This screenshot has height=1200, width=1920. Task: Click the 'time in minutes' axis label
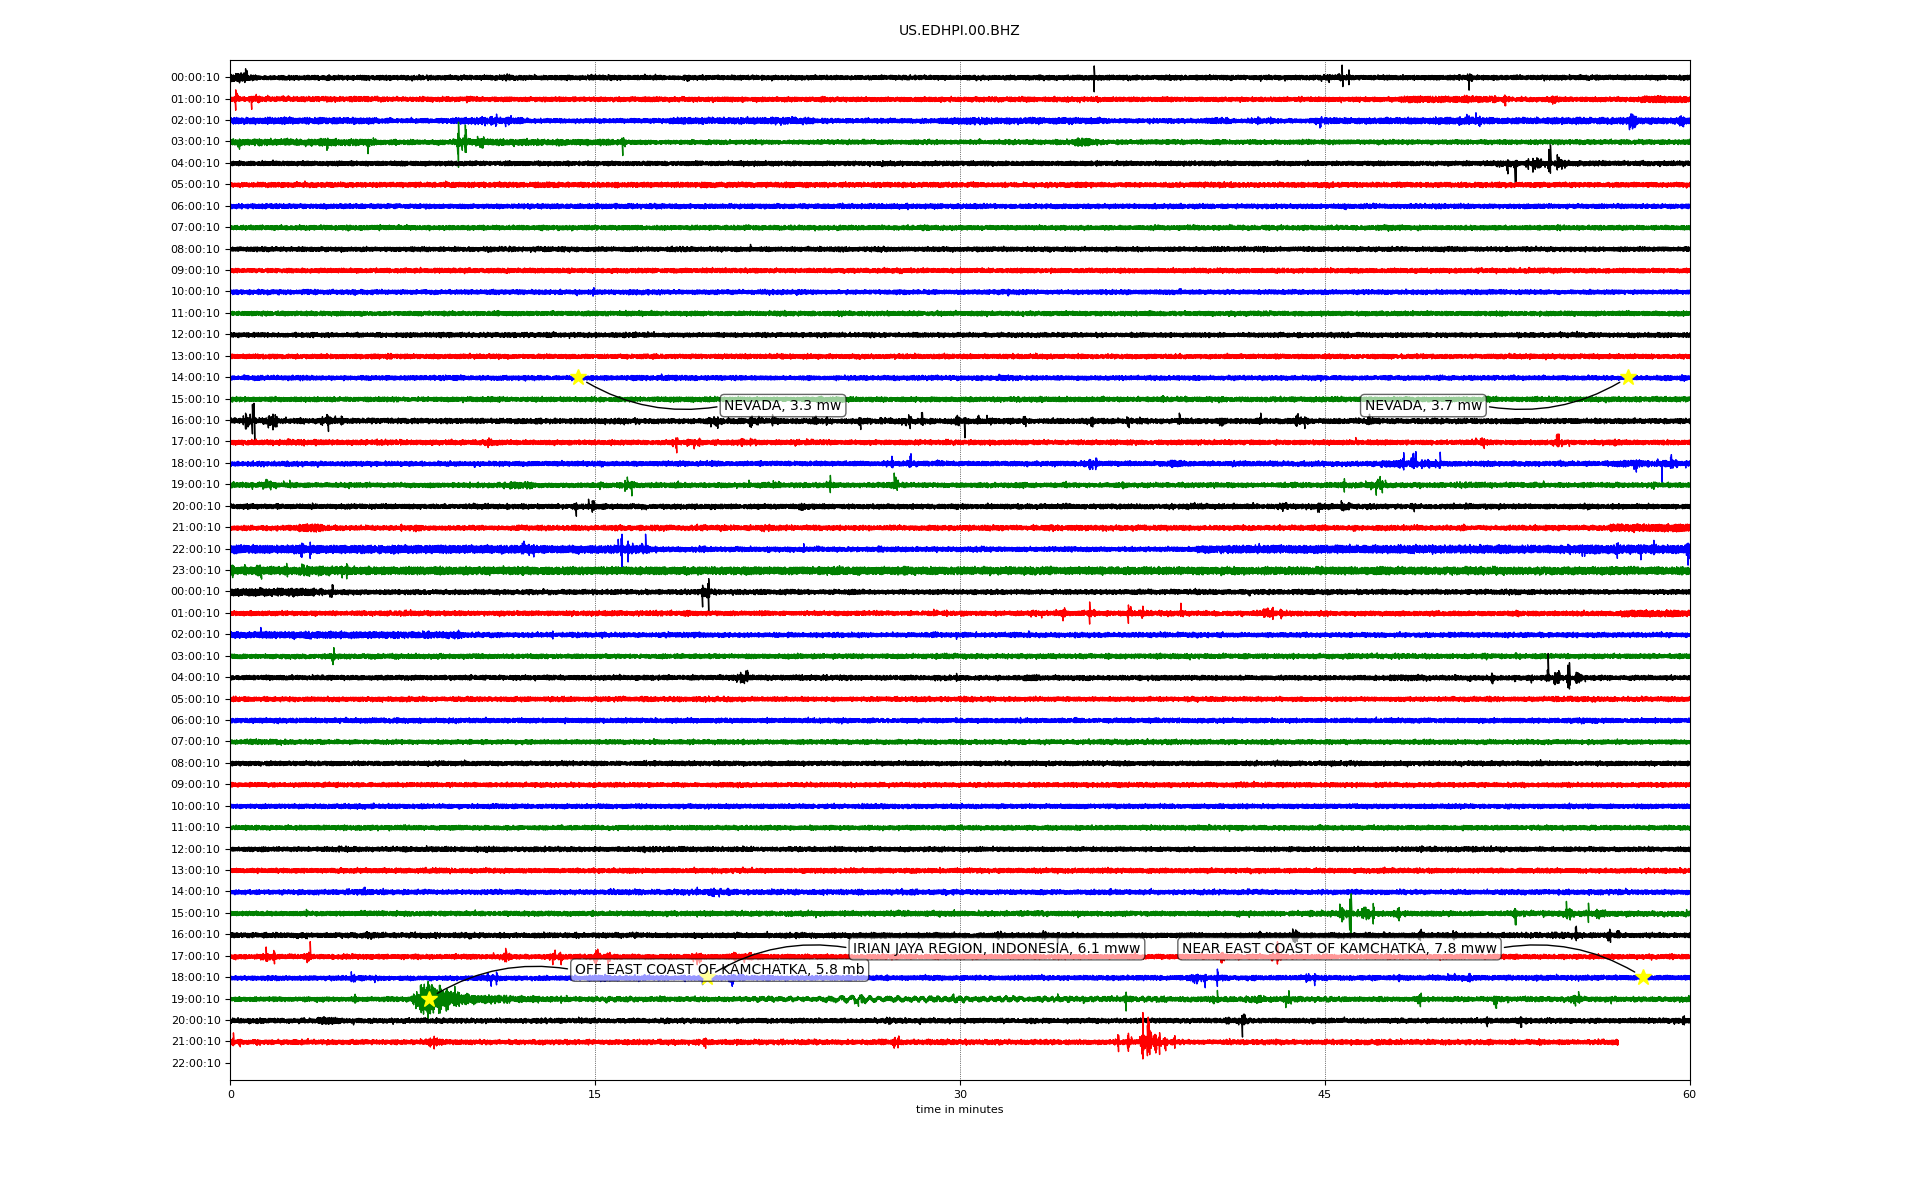[959, 1109]
